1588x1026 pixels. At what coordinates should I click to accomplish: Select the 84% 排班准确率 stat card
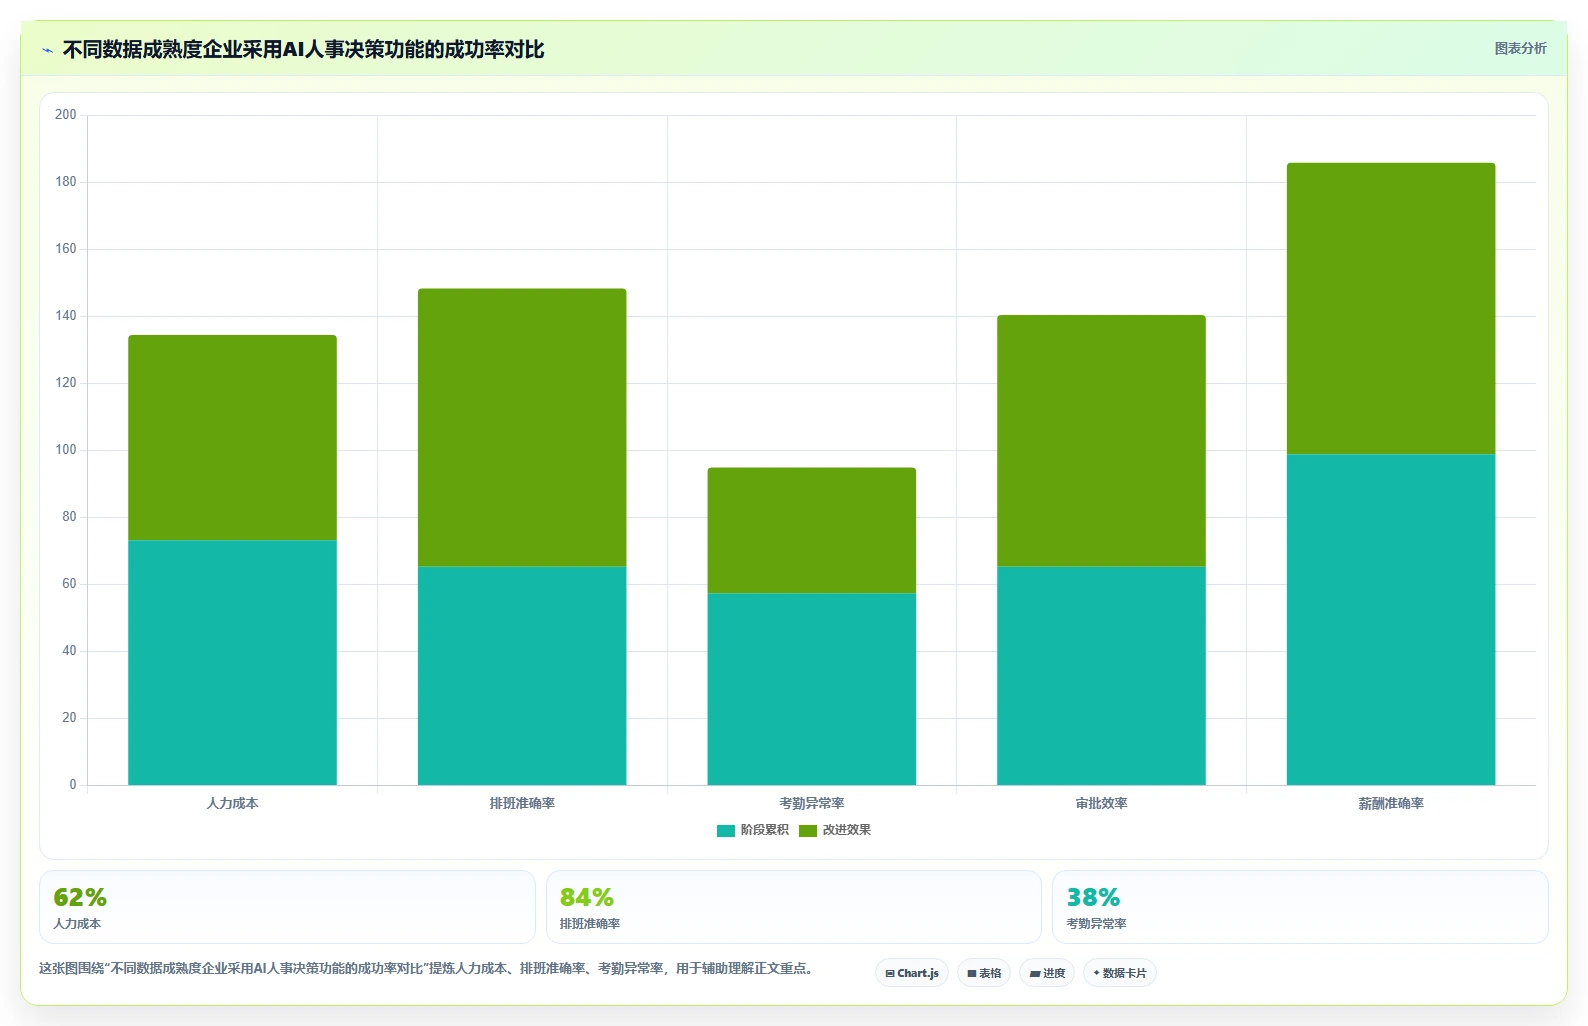pyautogui.click(x=794, y=907)
